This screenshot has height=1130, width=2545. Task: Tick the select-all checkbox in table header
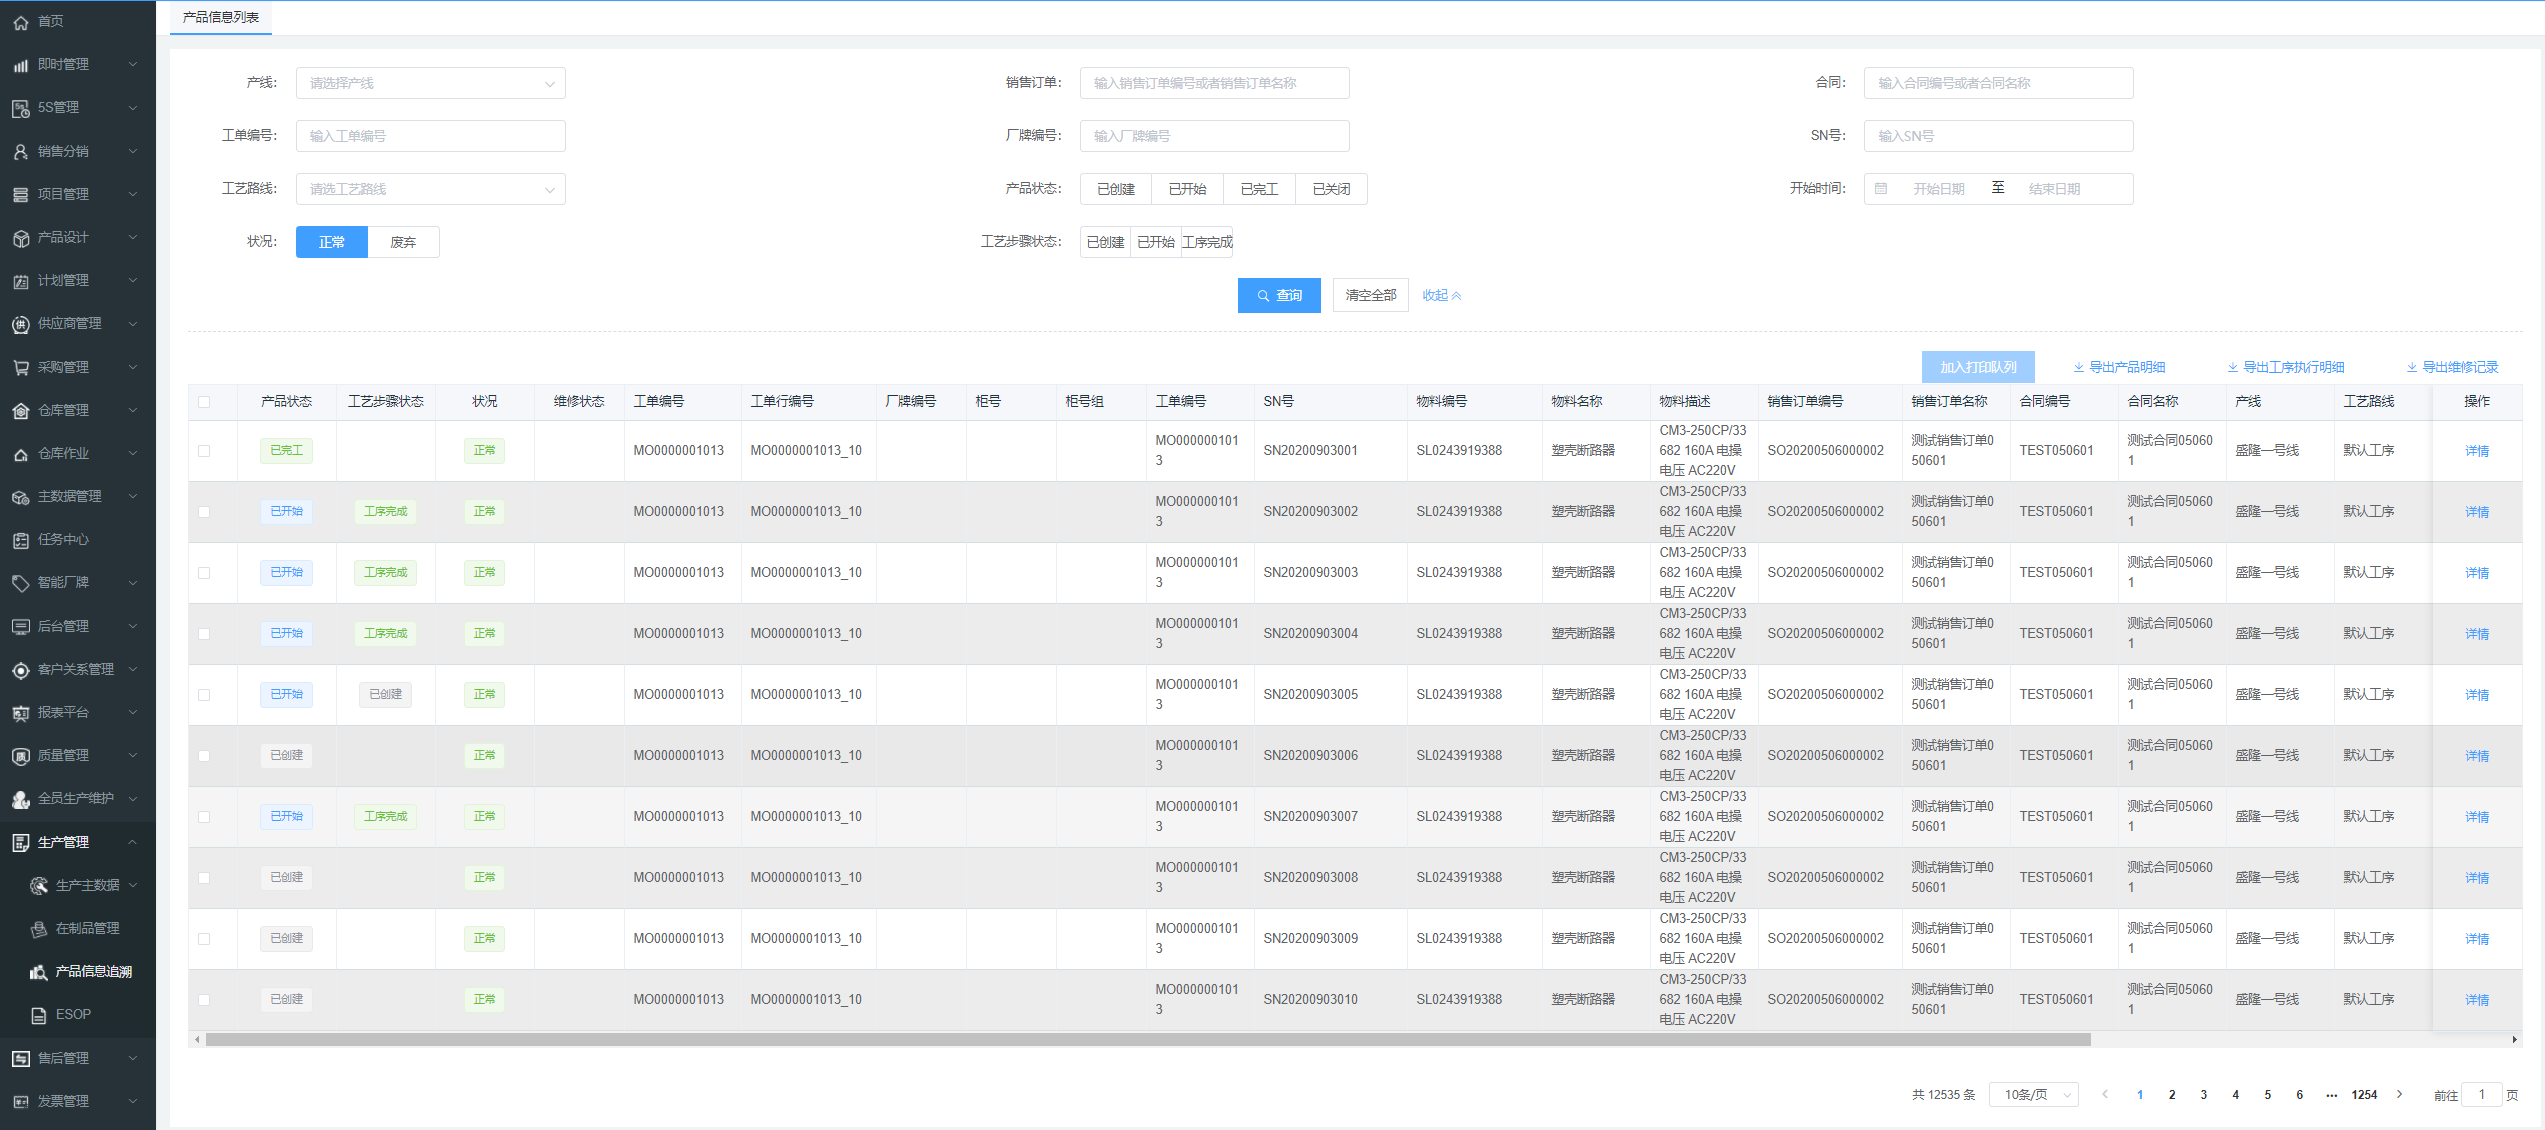tap(204, 402)
